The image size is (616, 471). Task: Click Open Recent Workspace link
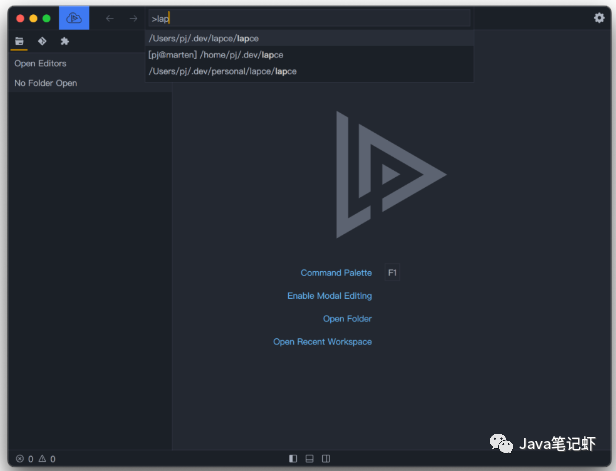click(x=322, y=342)
